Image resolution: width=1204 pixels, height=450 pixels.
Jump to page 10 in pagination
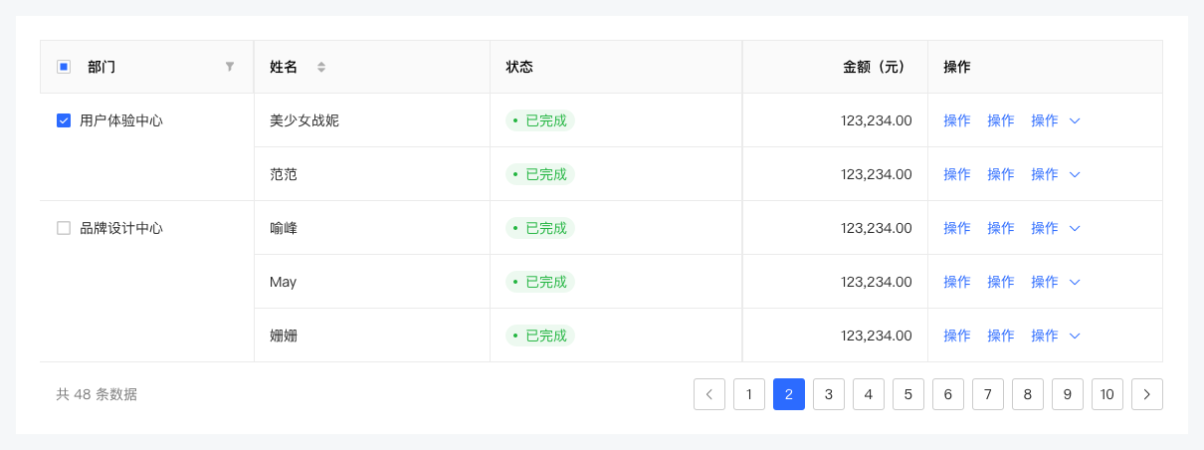[x=1107, y=394]
